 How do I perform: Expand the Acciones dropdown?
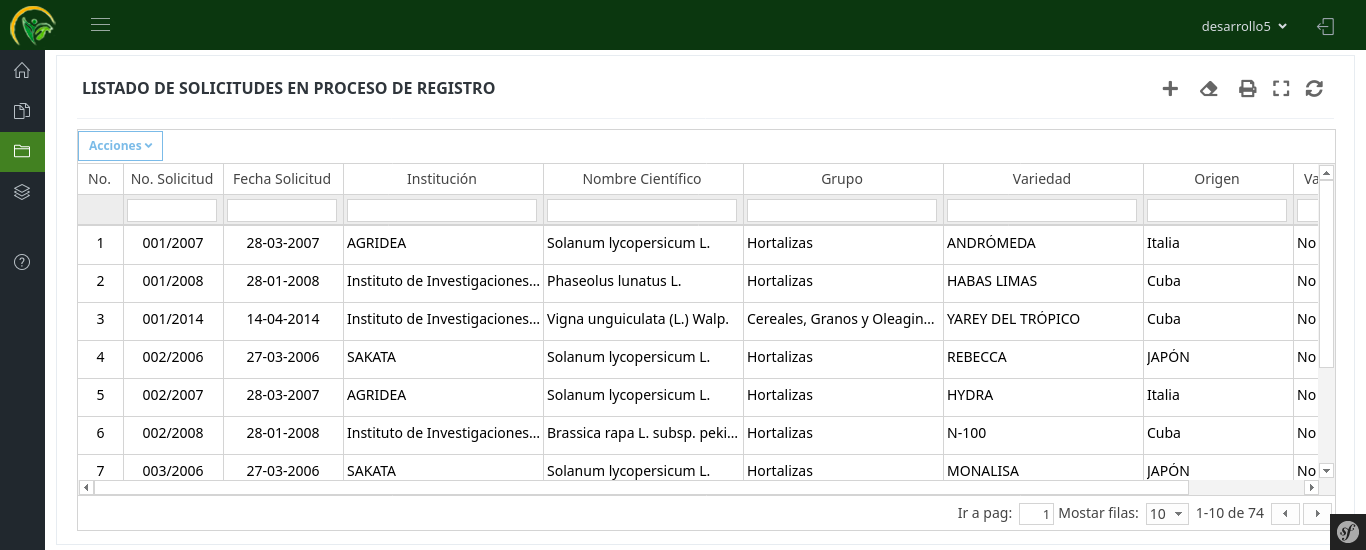click(120, 146)
